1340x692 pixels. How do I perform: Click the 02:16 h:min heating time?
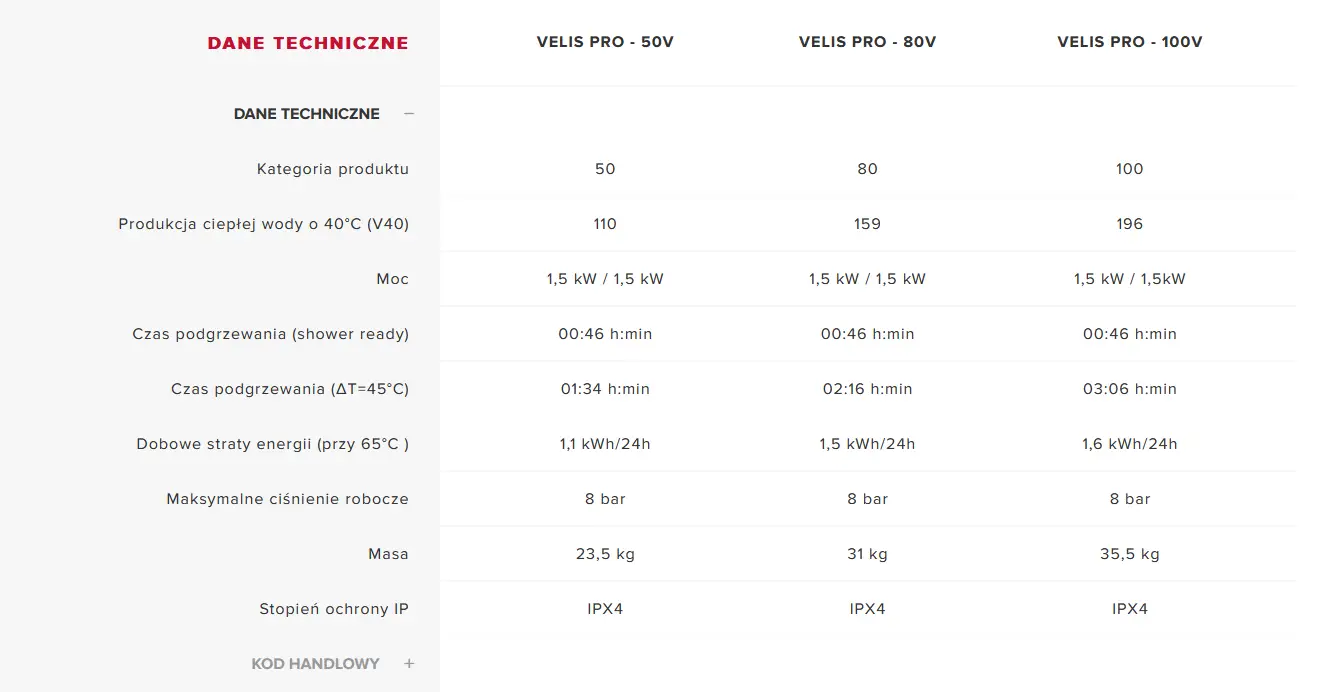click(x=868, y=389)
